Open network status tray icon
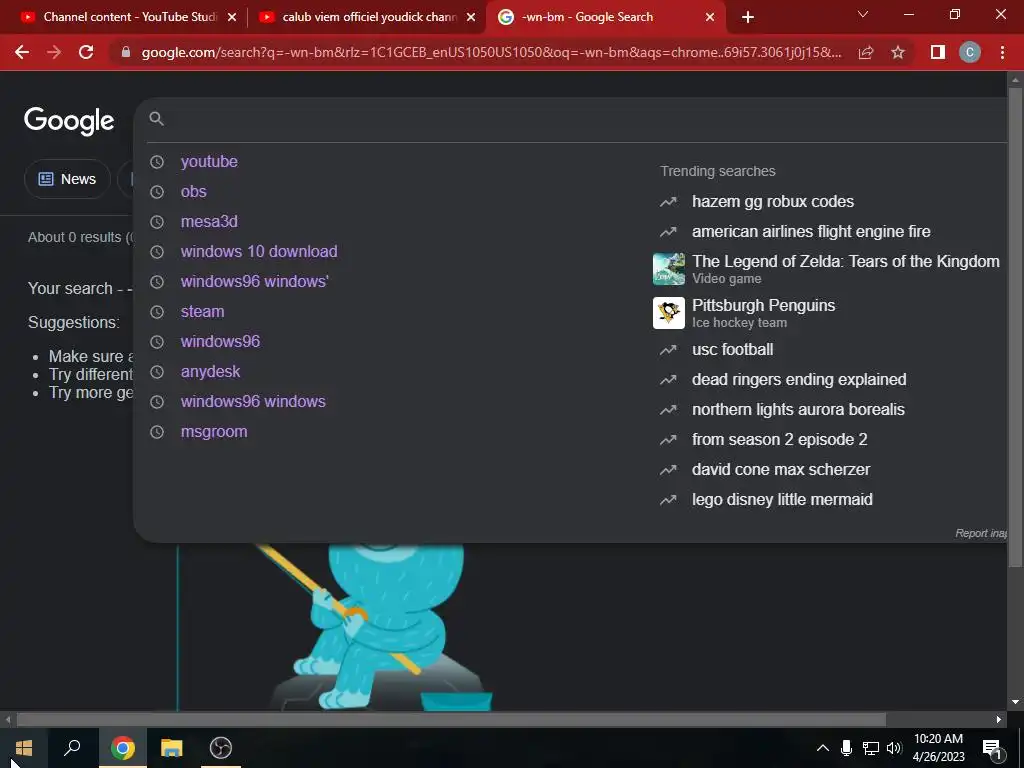 871,748
